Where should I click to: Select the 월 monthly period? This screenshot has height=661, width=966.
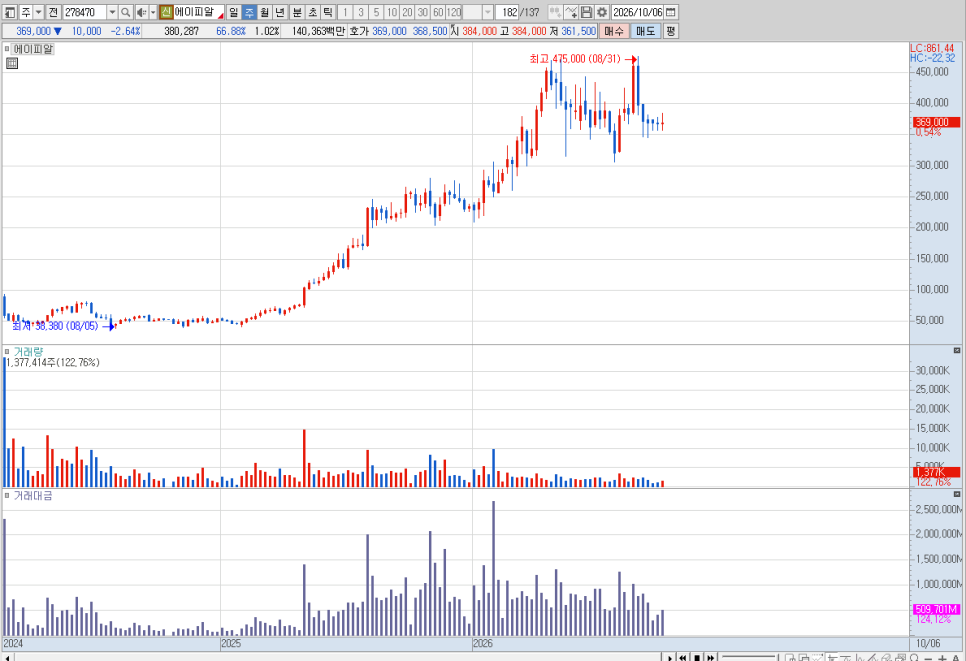[x=264, y=12]
